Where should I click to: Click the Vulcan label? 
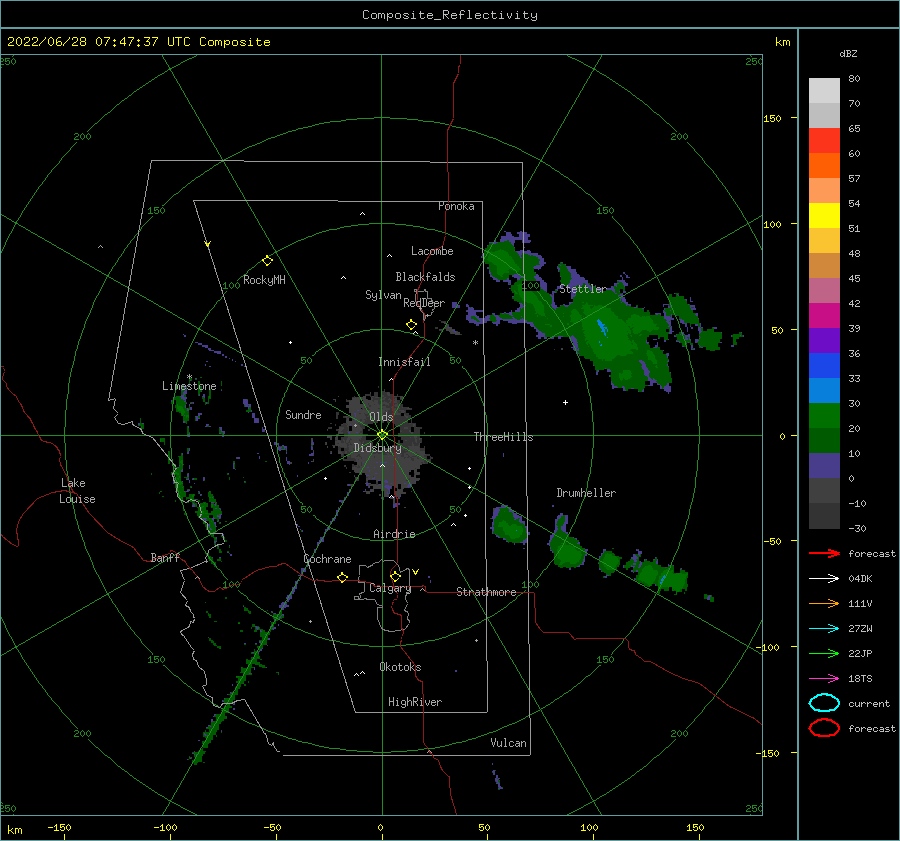[509, 743]
